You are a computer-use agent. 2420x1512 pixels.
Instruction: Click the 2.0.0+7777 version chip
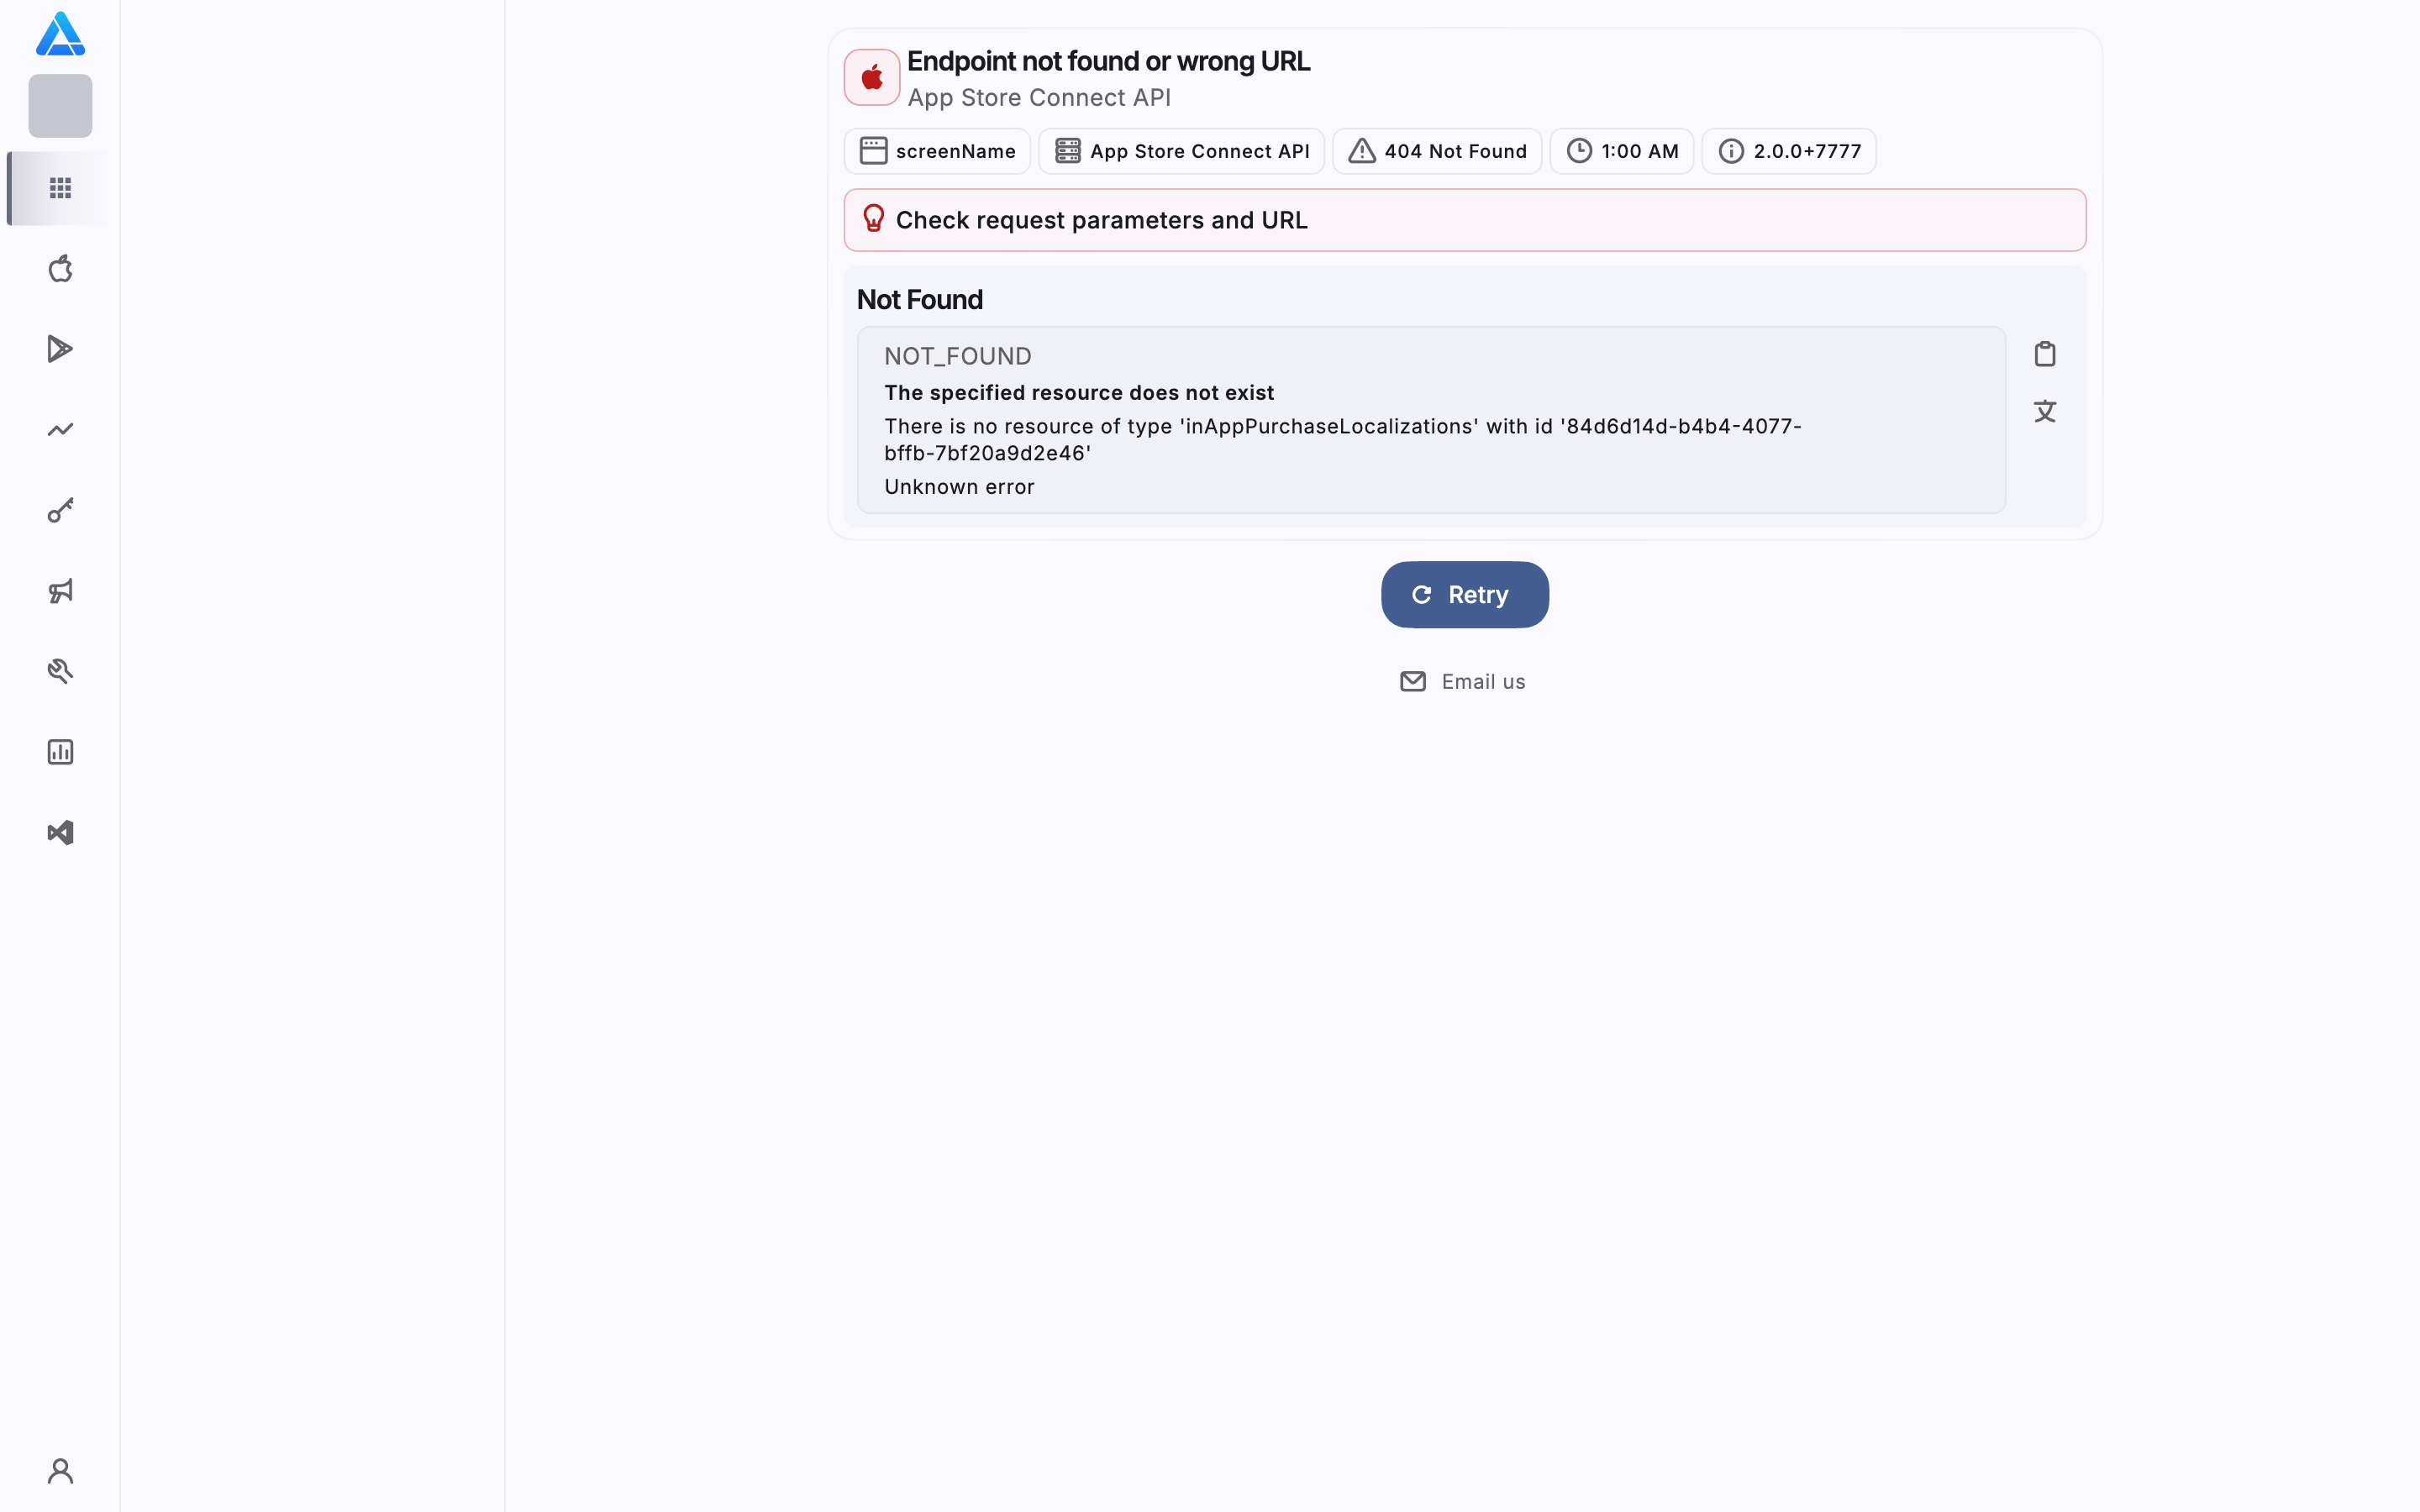point(1789,151)
